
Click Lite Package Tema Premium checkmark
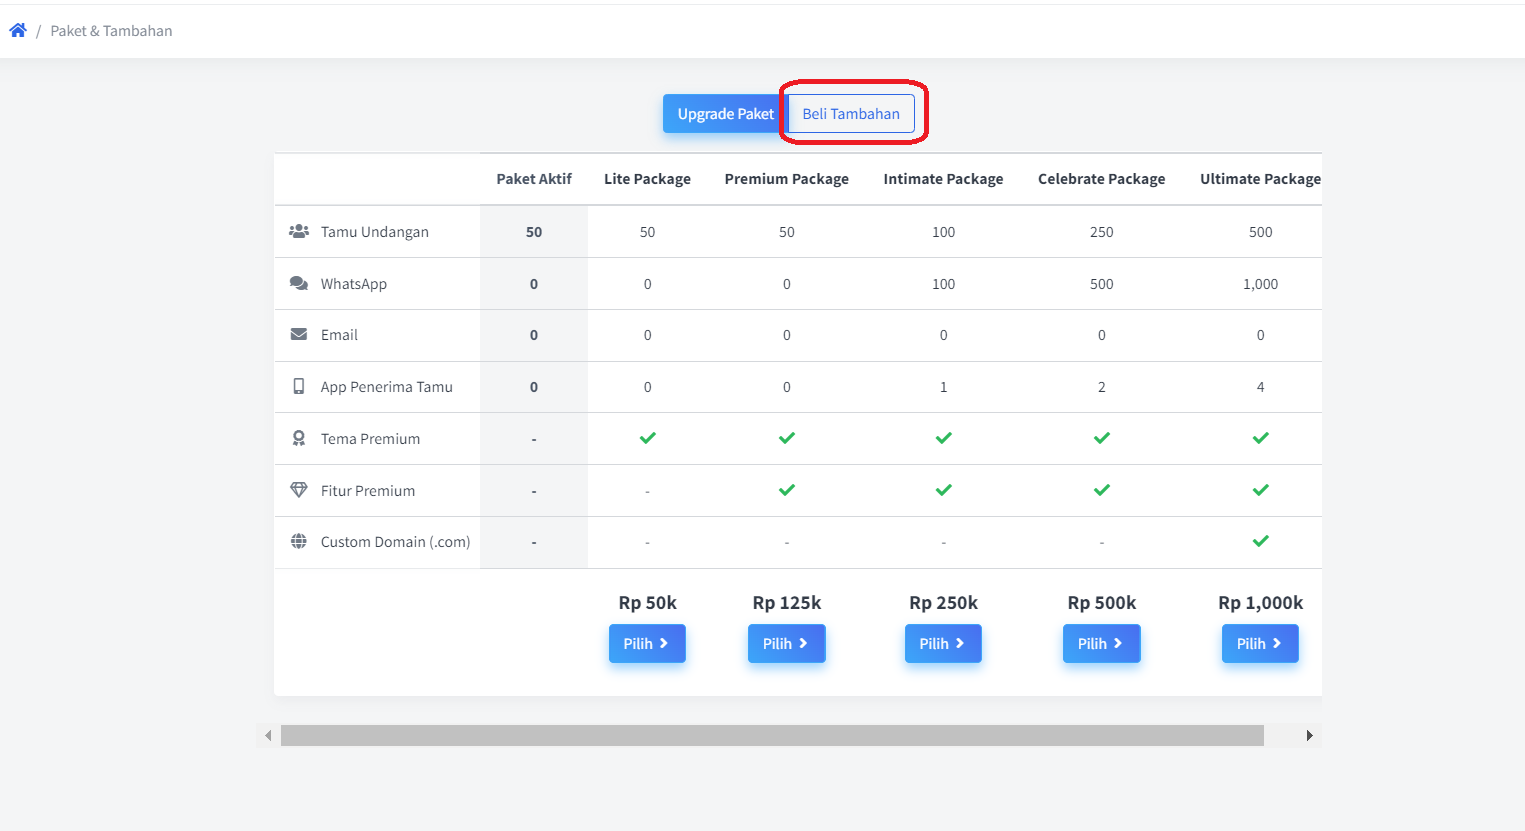point(648,438)
